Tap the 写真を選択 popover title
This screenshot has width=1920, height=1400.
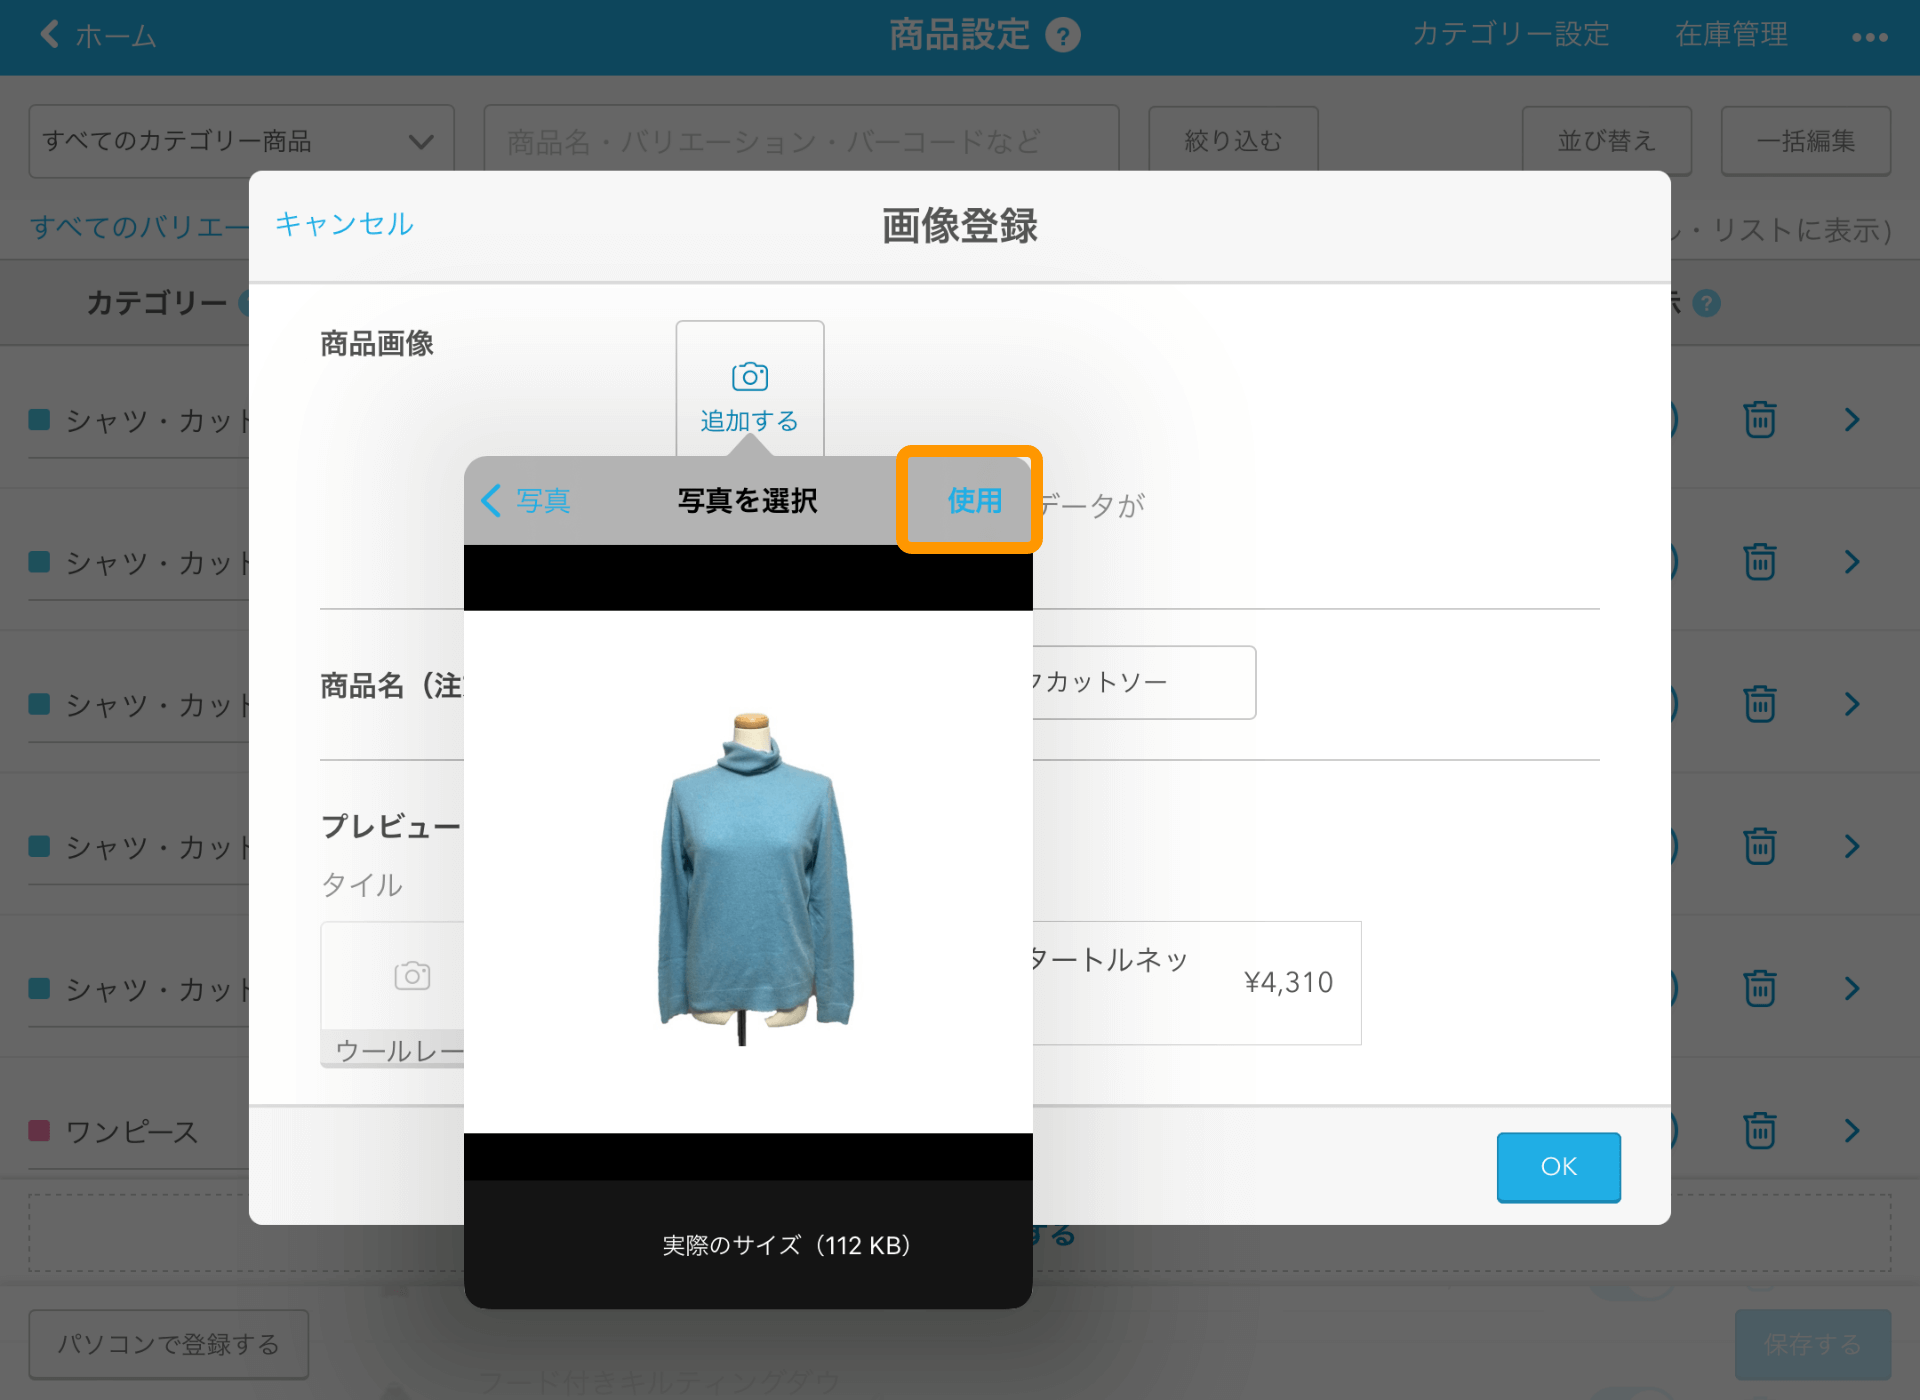(x=748, y=500)
